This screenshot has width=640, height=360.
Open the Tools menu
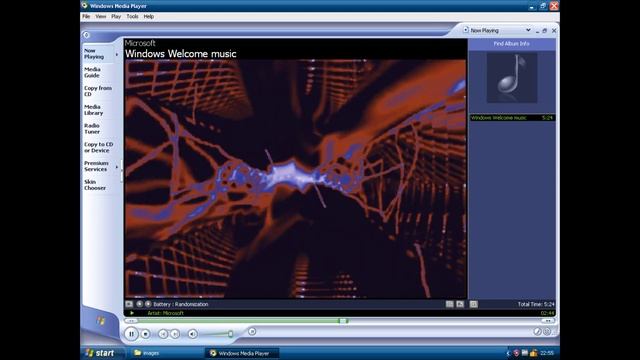point(132,17)
